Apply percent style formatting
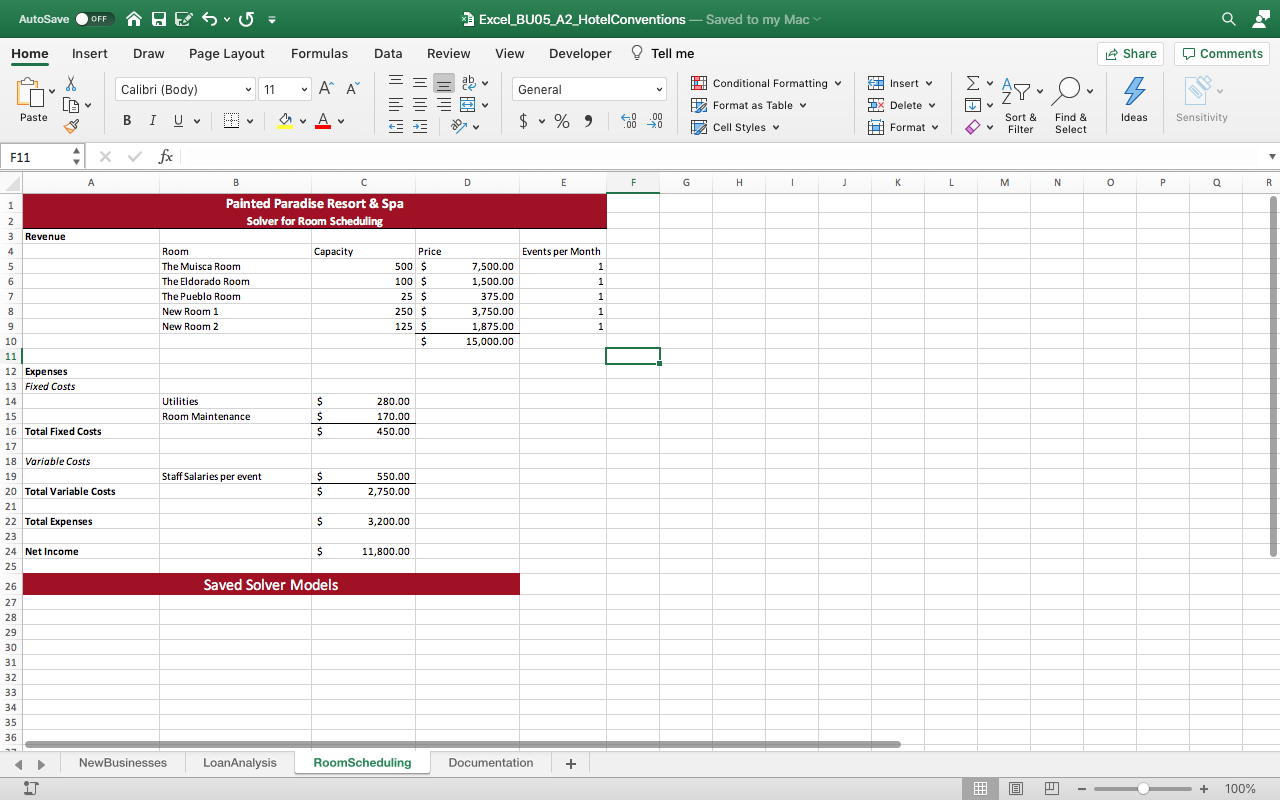The width and height of the screenshot is (1280, 800). point(562,121)
